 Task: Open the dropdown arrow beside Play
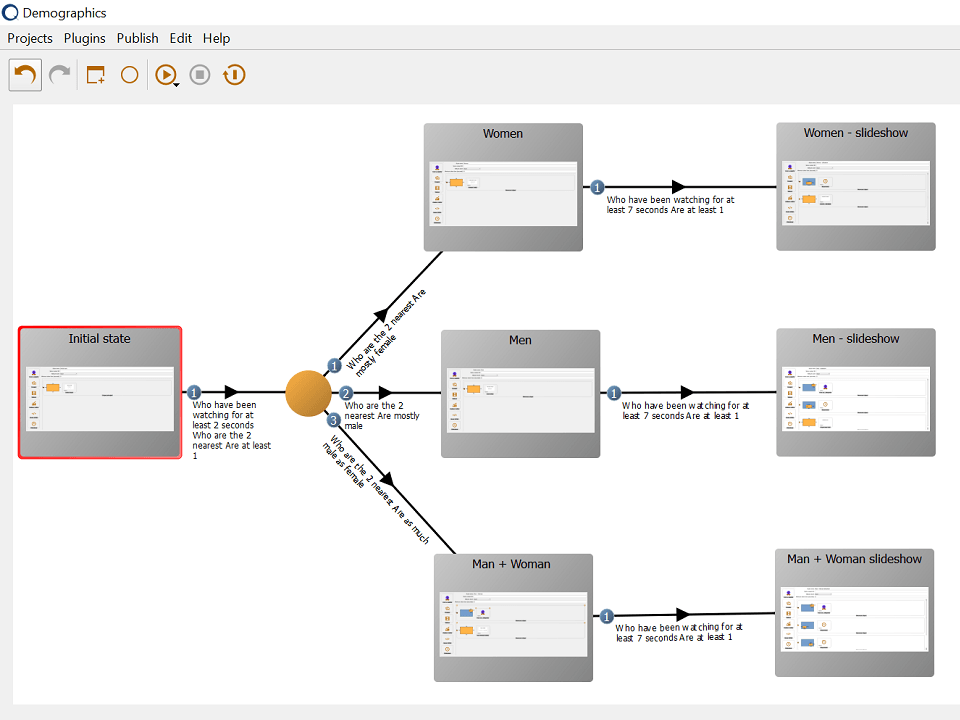pos(177,84)
